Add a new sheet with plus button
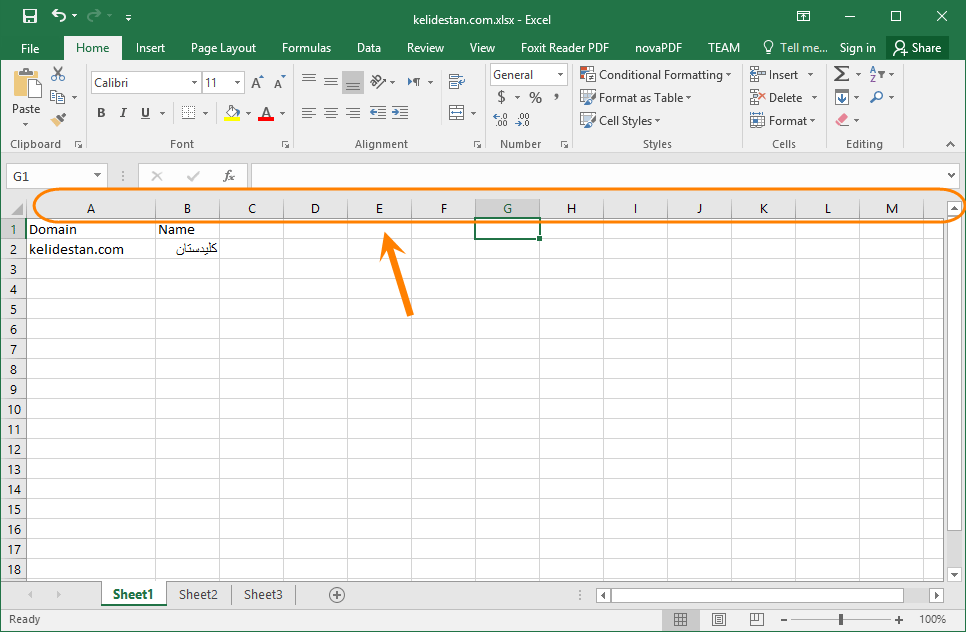 click(x=336, y=595)
